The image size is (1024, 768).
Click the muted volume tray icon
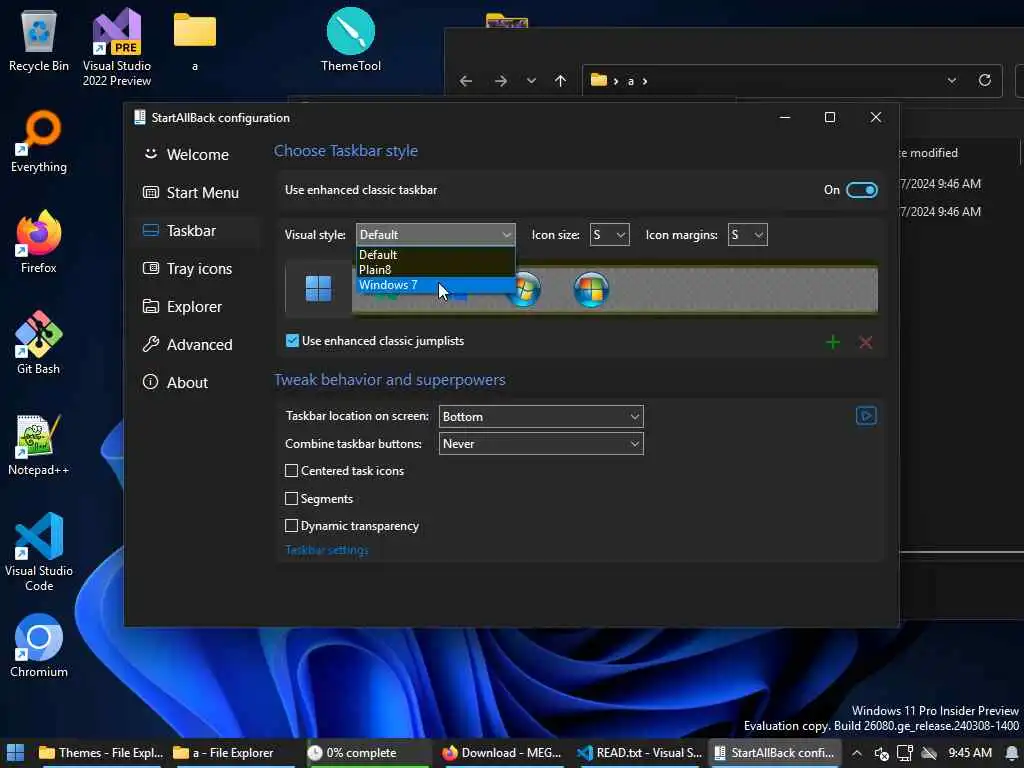click(881, 753)
